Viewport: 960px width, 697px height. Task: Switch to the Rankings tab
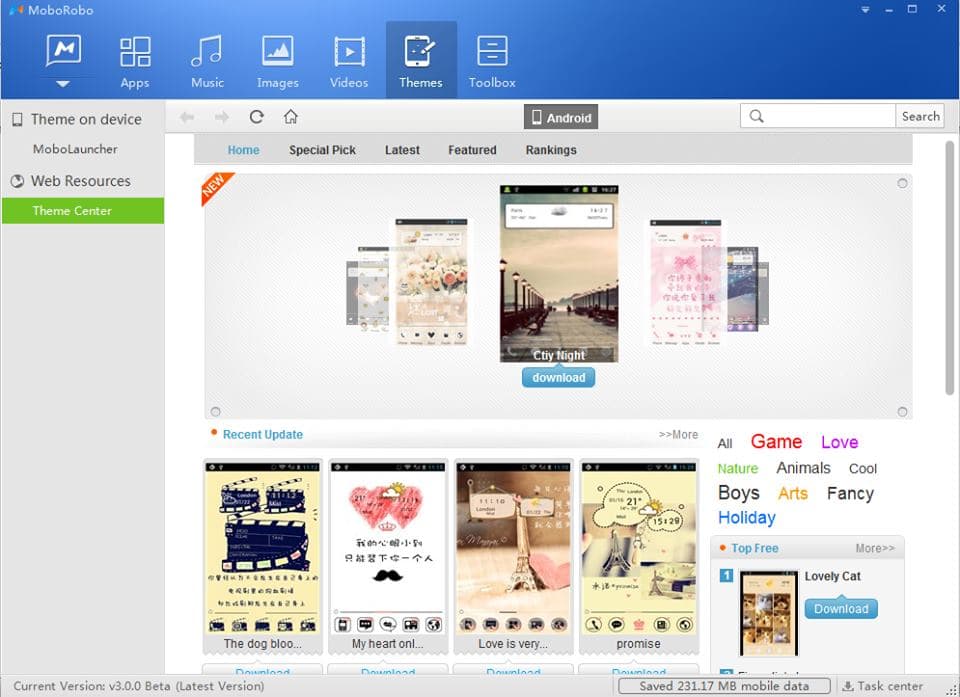(550, 150)
